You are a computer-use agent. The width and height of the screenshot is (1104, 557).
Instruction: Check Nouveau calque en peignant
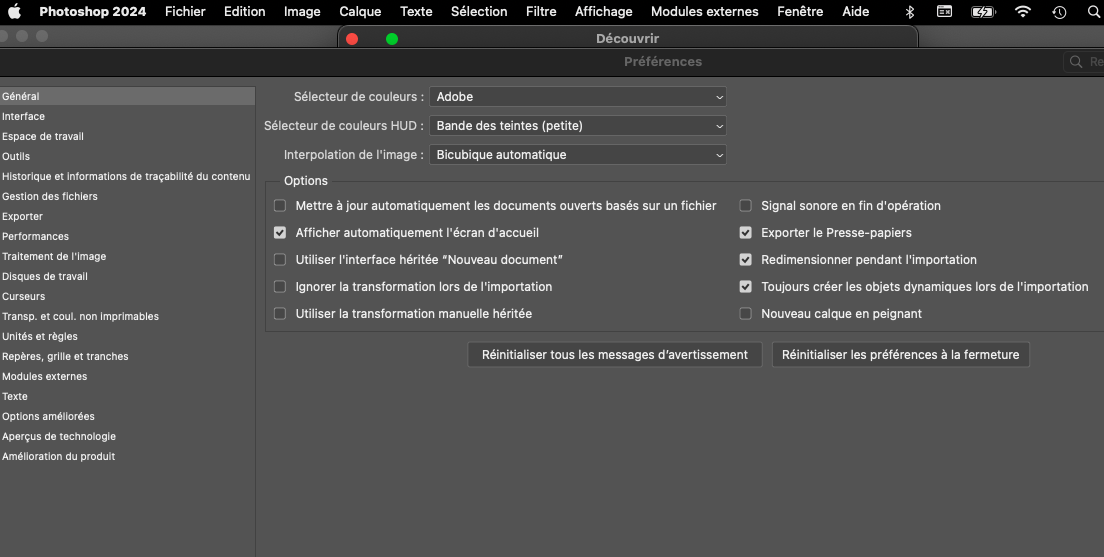pyautogui.click(x=745, y=314)
